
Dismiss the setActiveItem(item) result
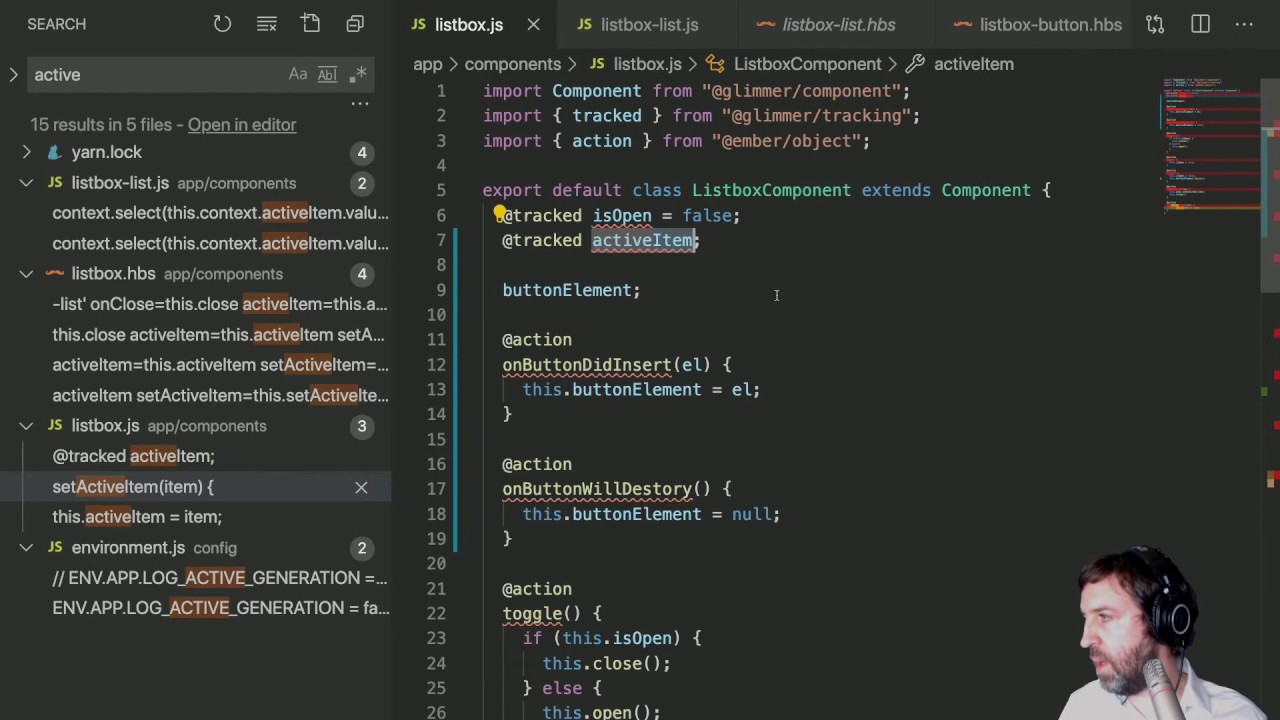point(361,487)
